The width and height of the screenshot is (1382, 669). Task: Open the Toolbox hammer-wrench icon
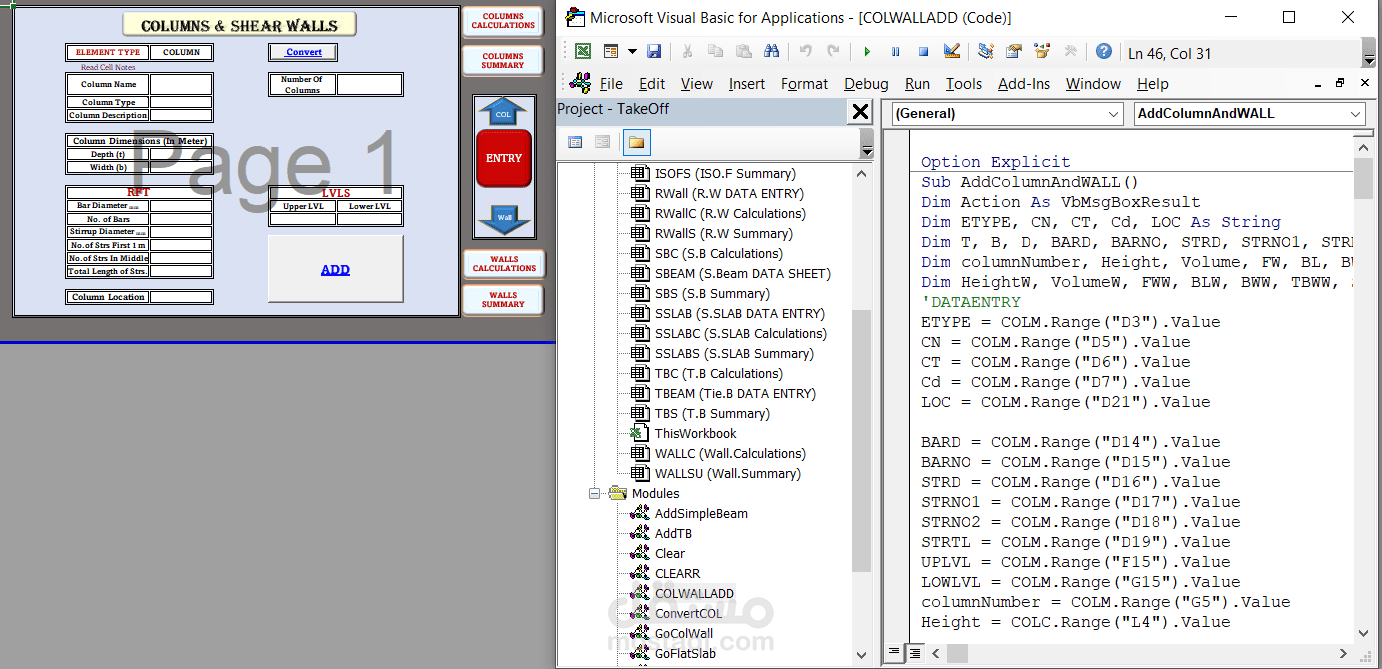coord(1070,51)
